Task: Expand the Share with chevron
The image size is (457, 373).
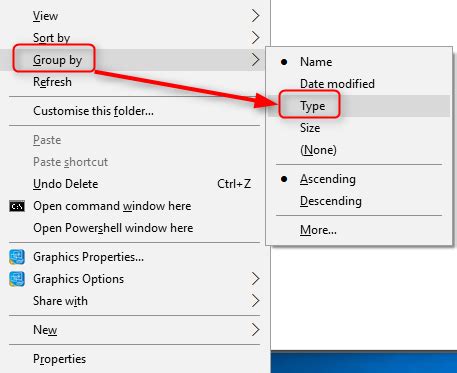Action: [255, 301]
